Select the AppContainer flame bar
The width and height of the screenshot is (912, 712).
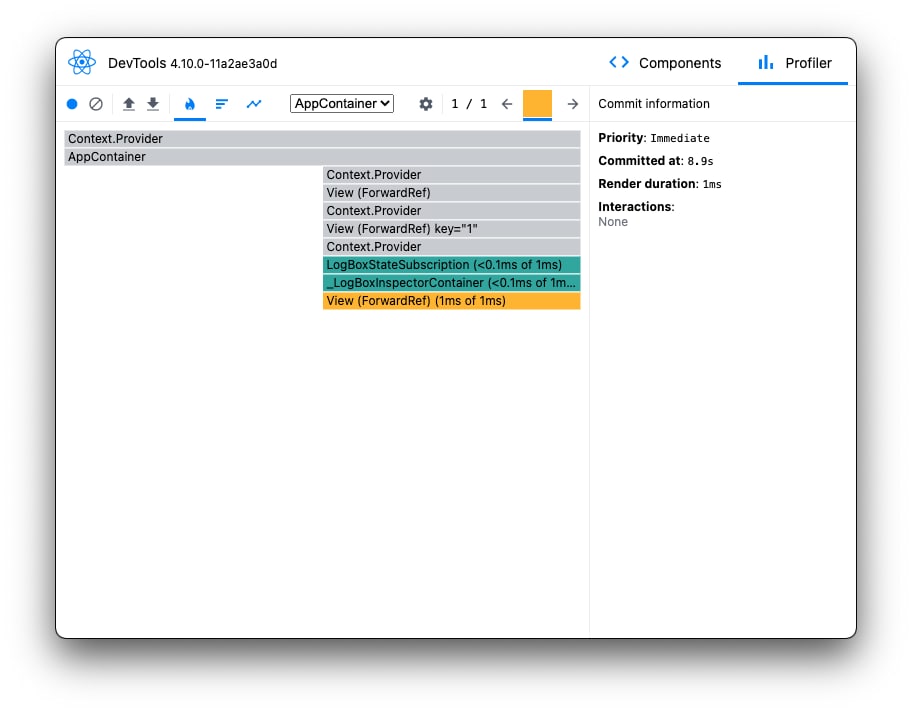point(322,156)
